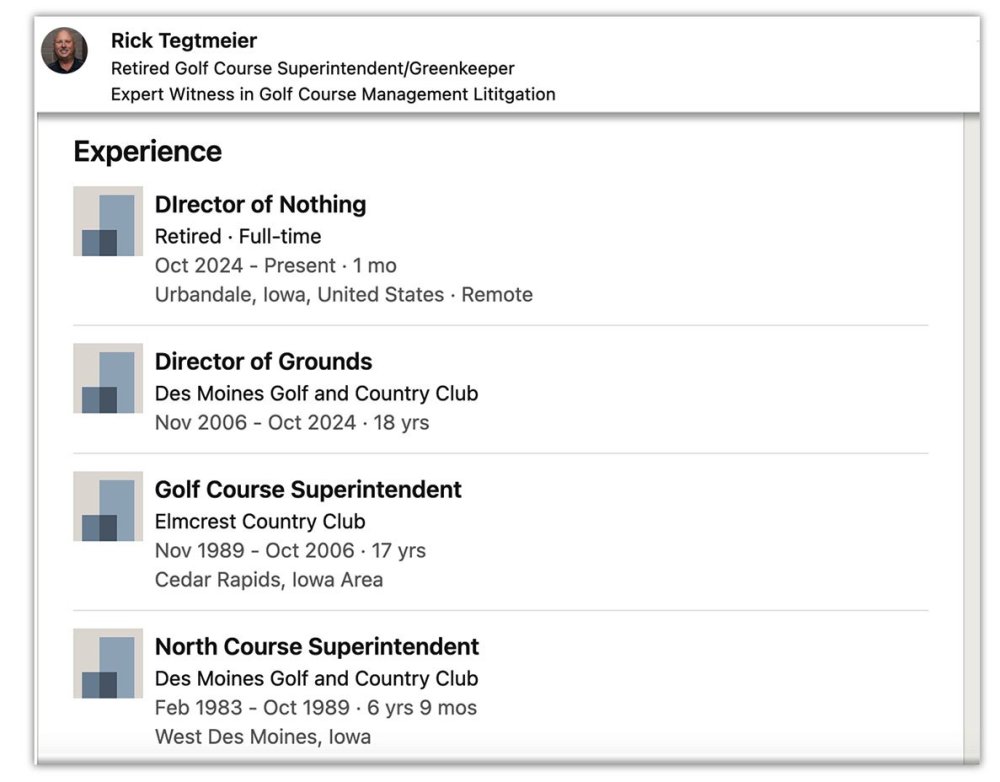Click Des Moines Golf and Country Club under North Course
The image size is (1000, 782).
316,678
